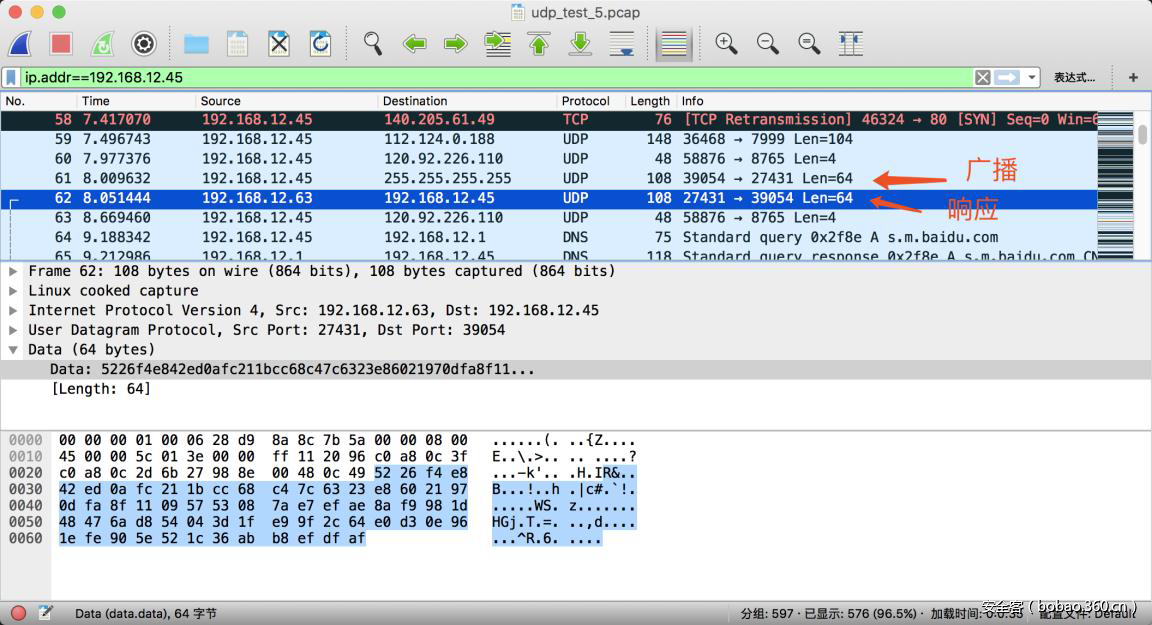Toggle auto-scroll during live capture
The width and height of the screenshot is (1152, 625).
[622, 44]
